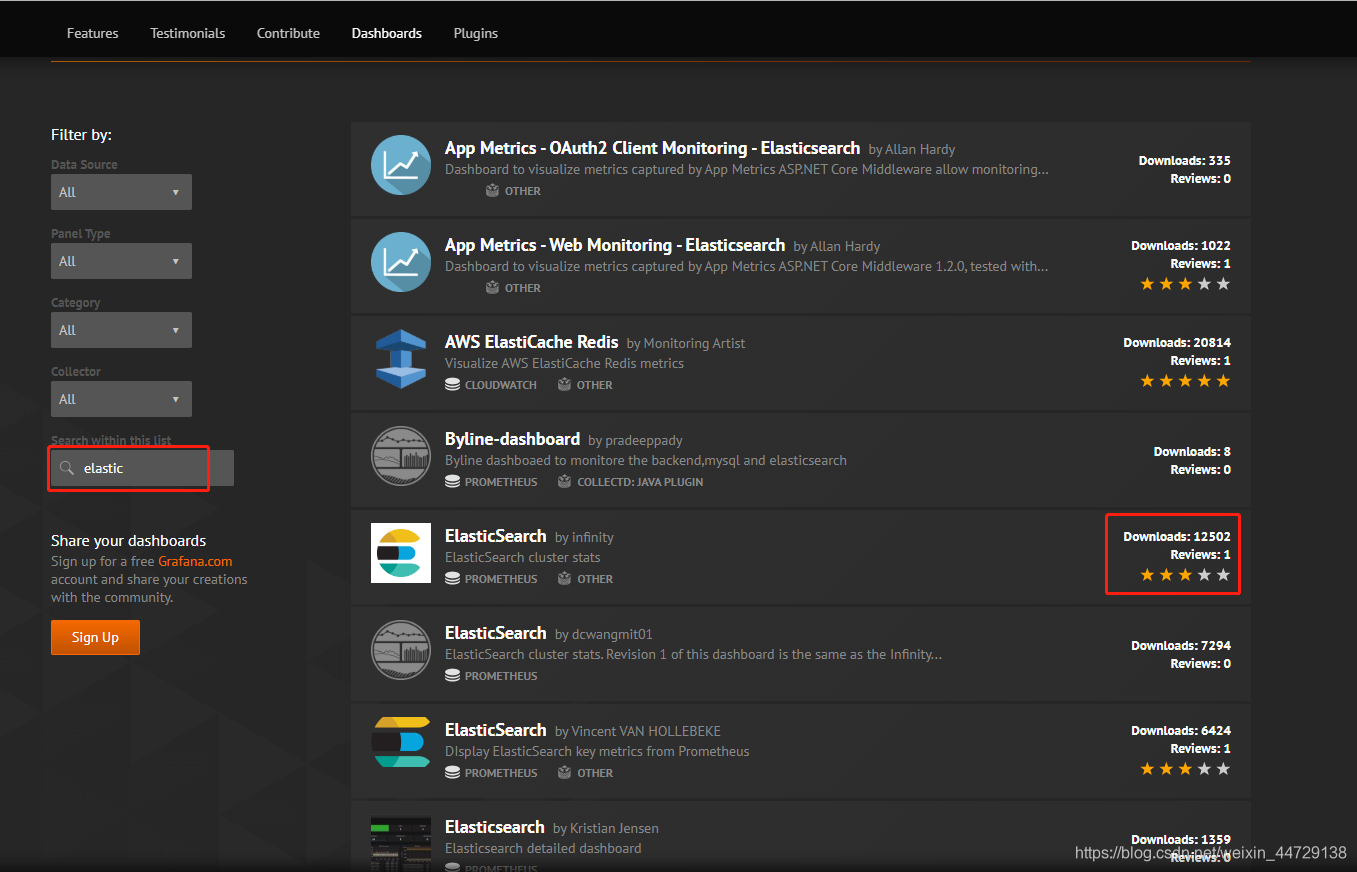This screenshot has width=1357, height=872.
Task: Click the Kristian Jensen dashboard thumbnail
Action: 401,843
